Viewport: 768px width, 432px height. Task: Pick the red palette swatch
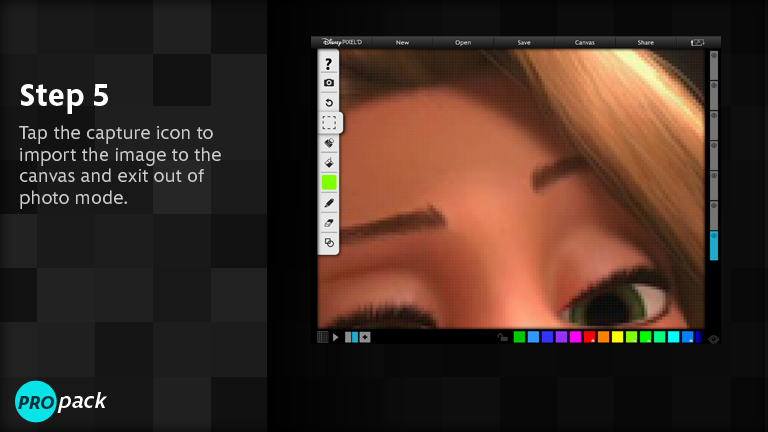[x=589, y=336]
